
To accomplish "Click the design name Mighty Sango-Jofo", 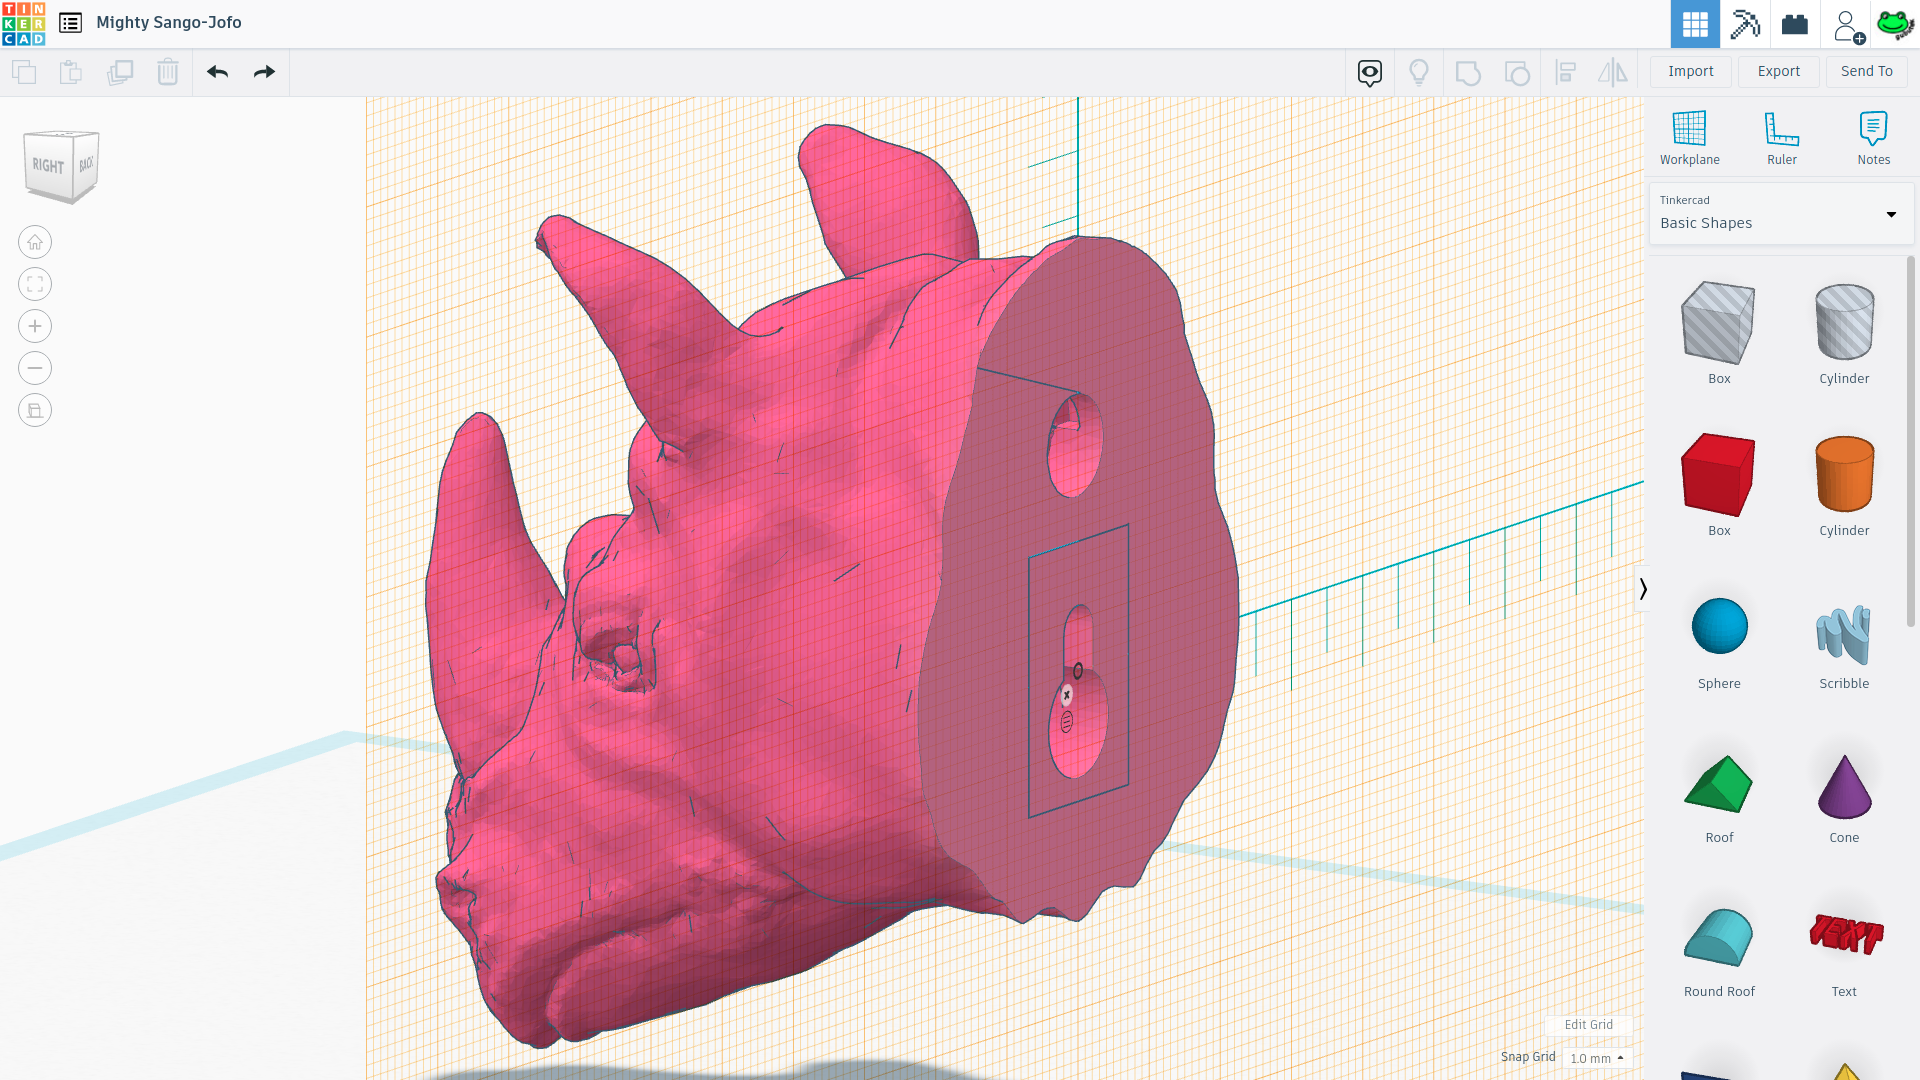I will (x=169, y=22).
